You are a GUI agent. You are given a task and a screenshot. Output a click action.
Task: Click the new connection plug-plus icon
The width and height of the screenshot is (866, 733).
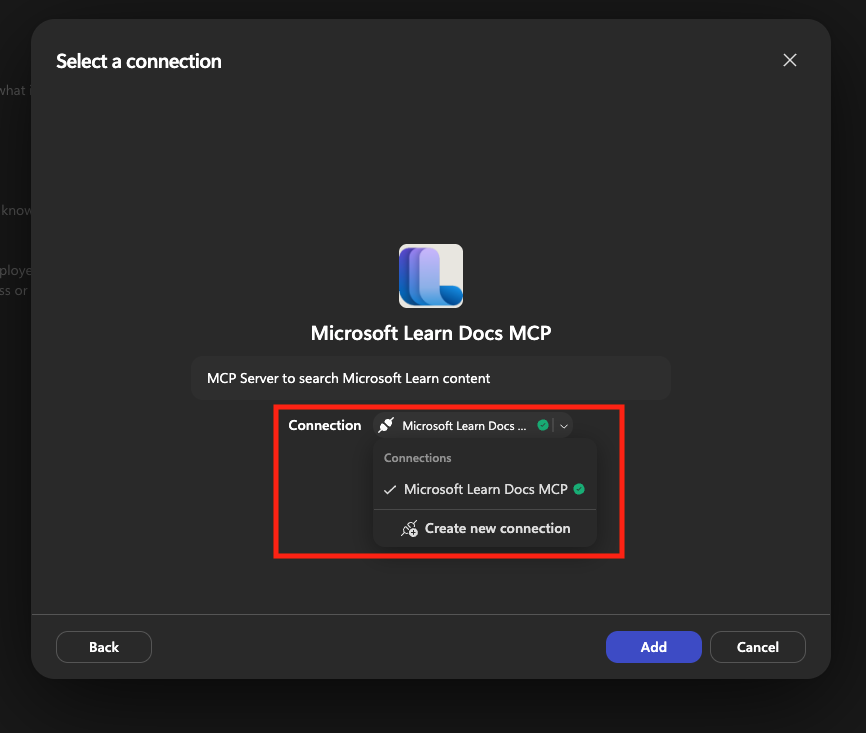pyautogui.click(x=409, y=529)
